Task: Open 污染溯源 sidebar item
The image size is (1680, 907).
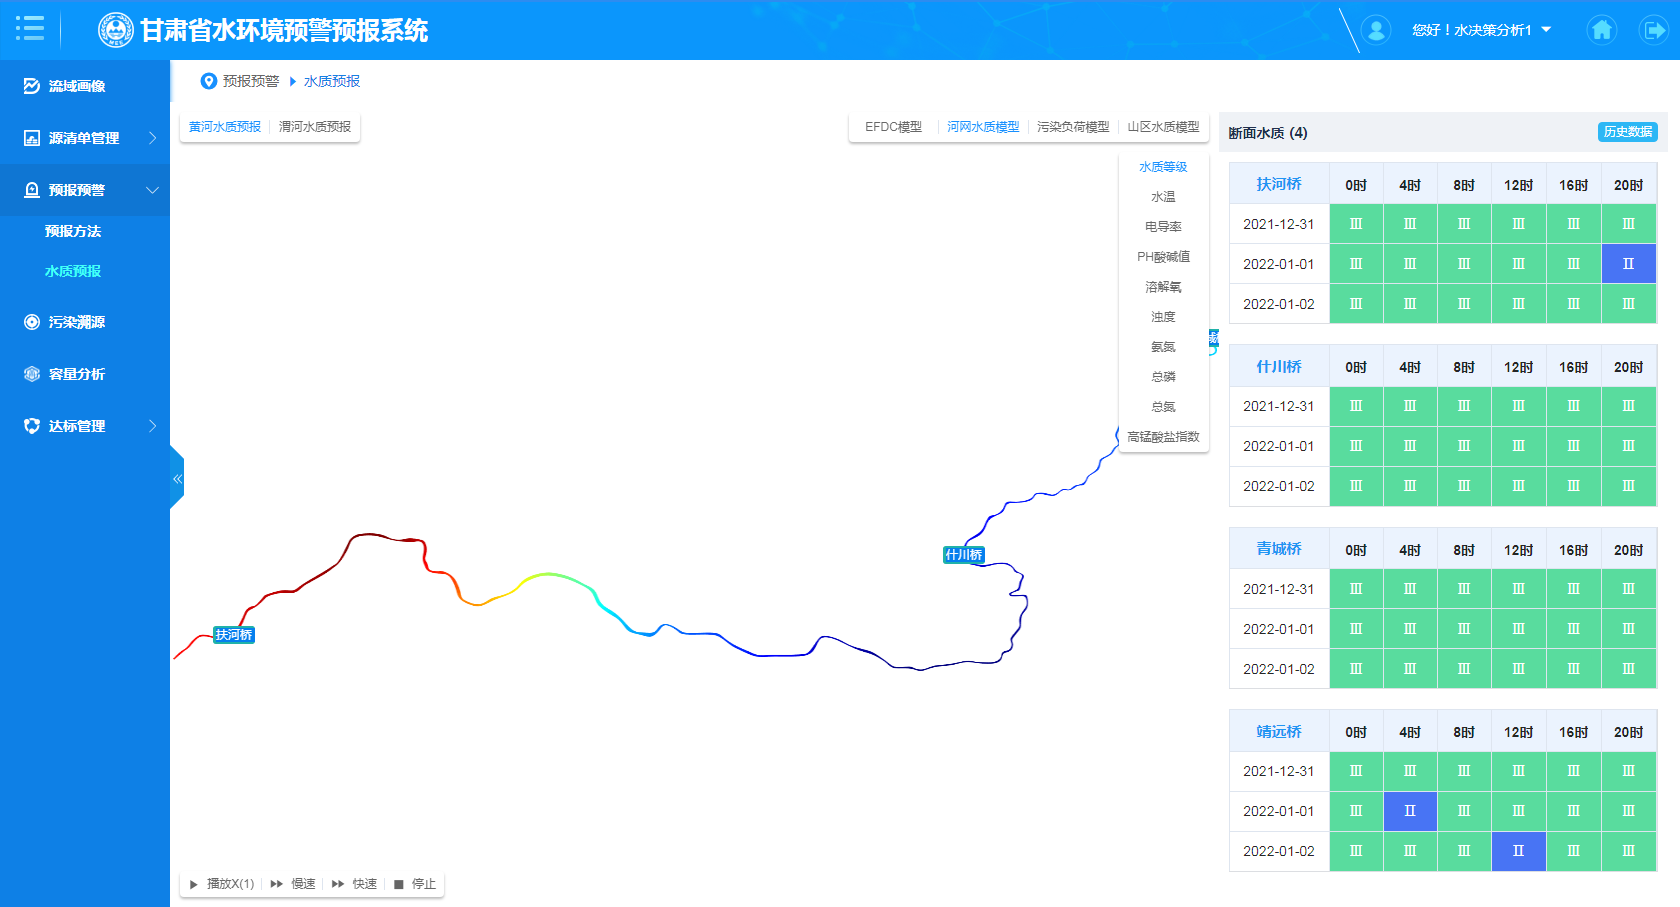Action: point(77,322)
